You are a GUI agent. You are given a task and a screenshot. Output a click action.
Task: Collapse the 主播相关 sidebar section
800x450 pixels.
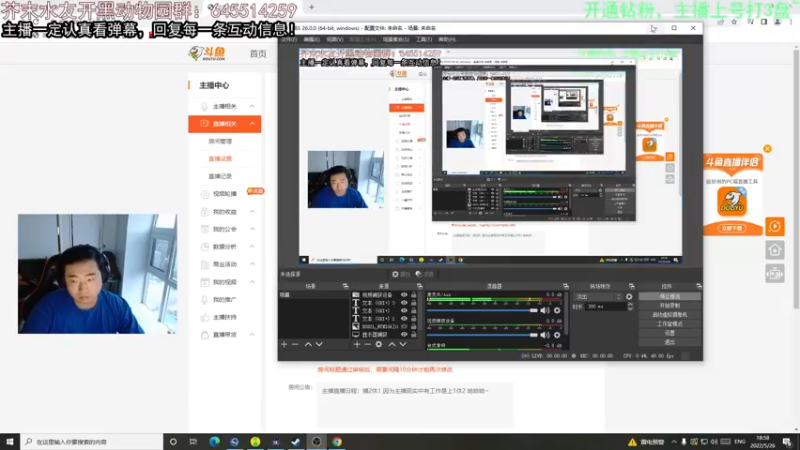(x=252, y=106)
